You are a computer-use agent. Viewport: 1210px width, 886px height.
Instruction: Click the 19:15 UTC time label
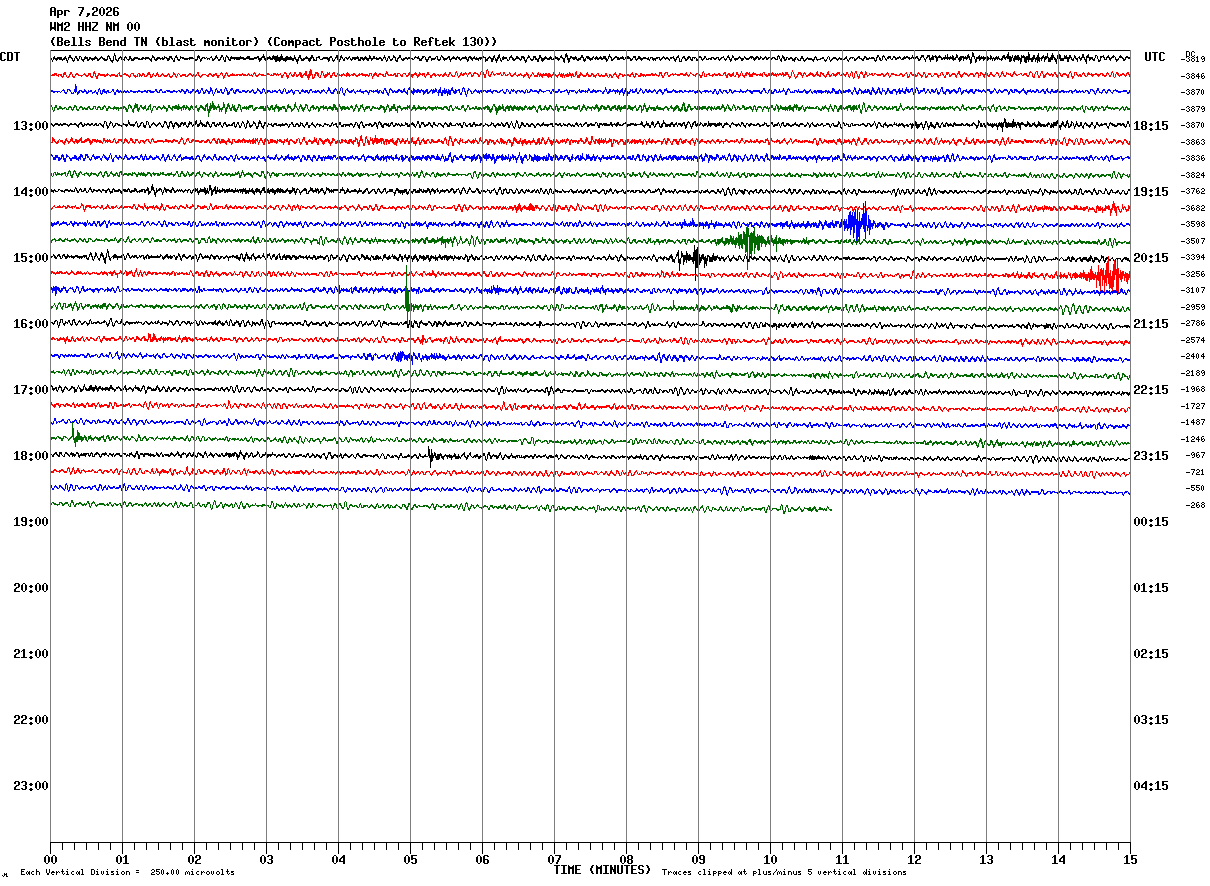point(1151,192)
